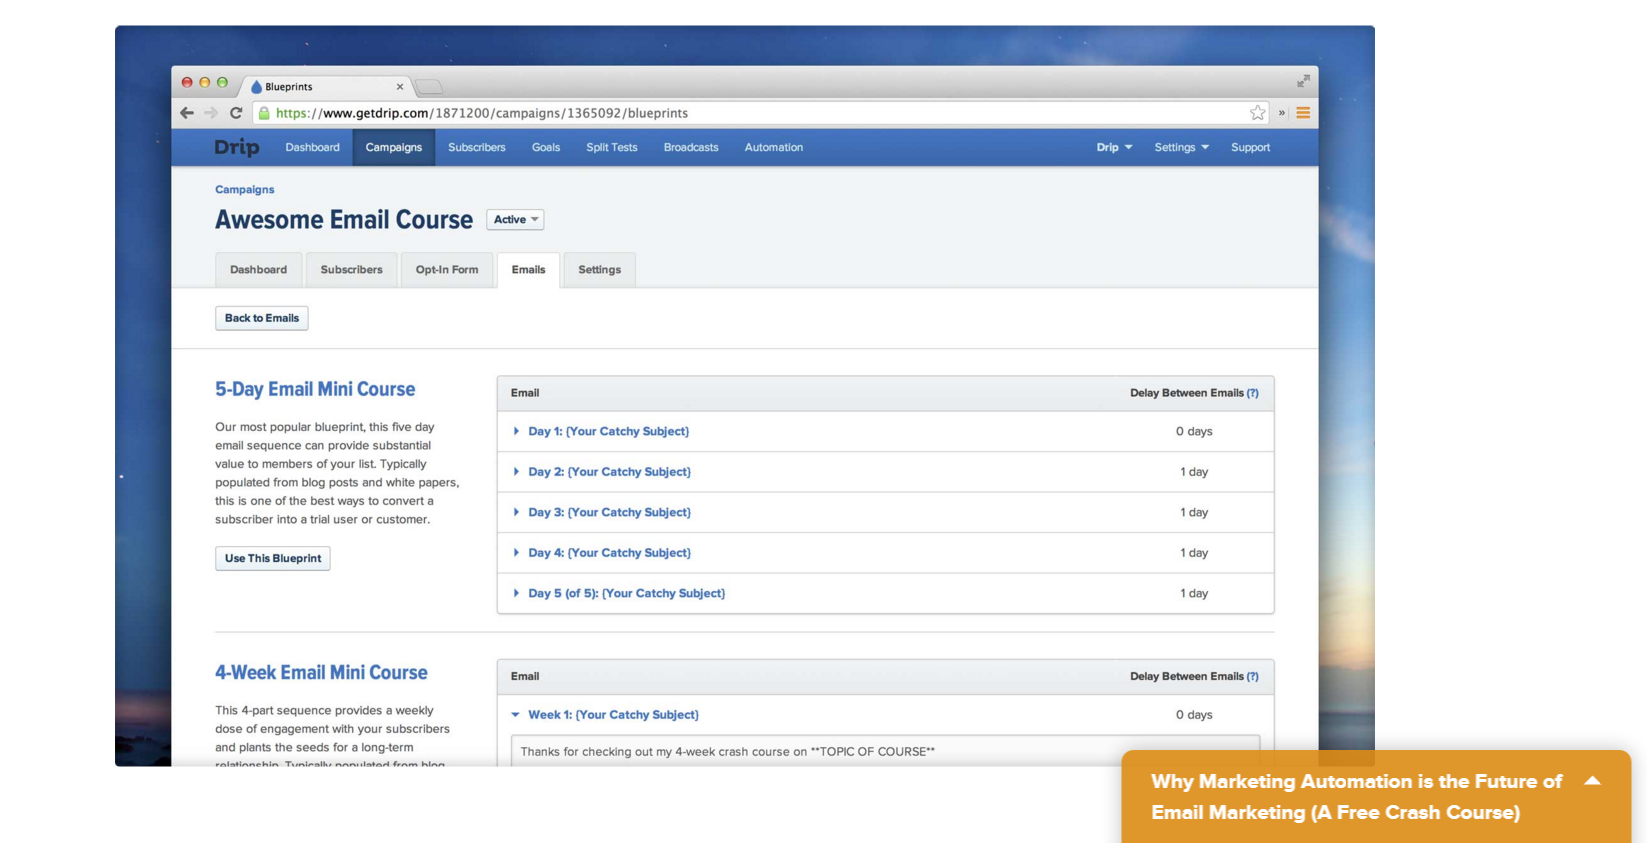
Task: Click the browser back arrow
Action: pyautogui.click(x=187, y=113)
